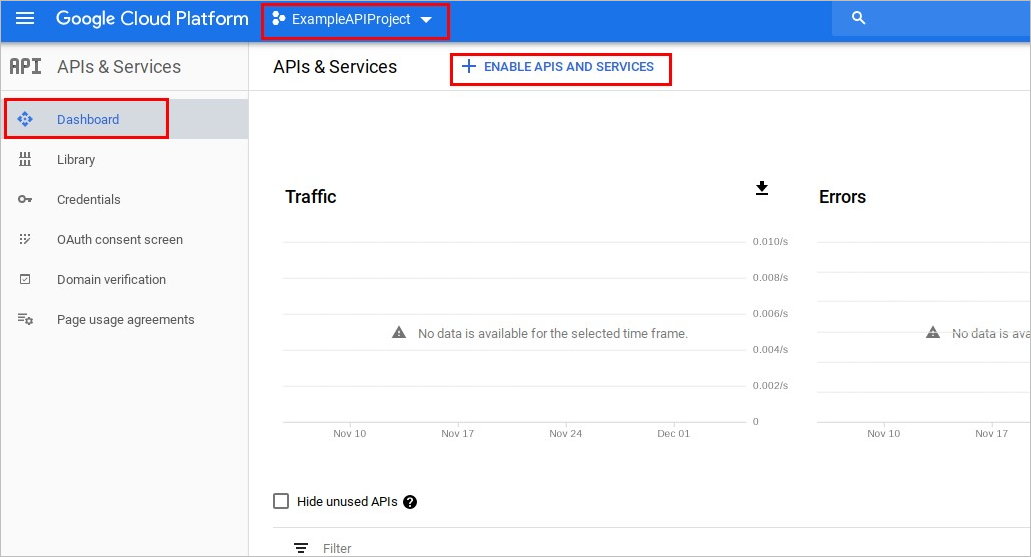The image size is (1031, 557).
Task: Click the Domain verification checkbox icon
Action: pos(26,280)
